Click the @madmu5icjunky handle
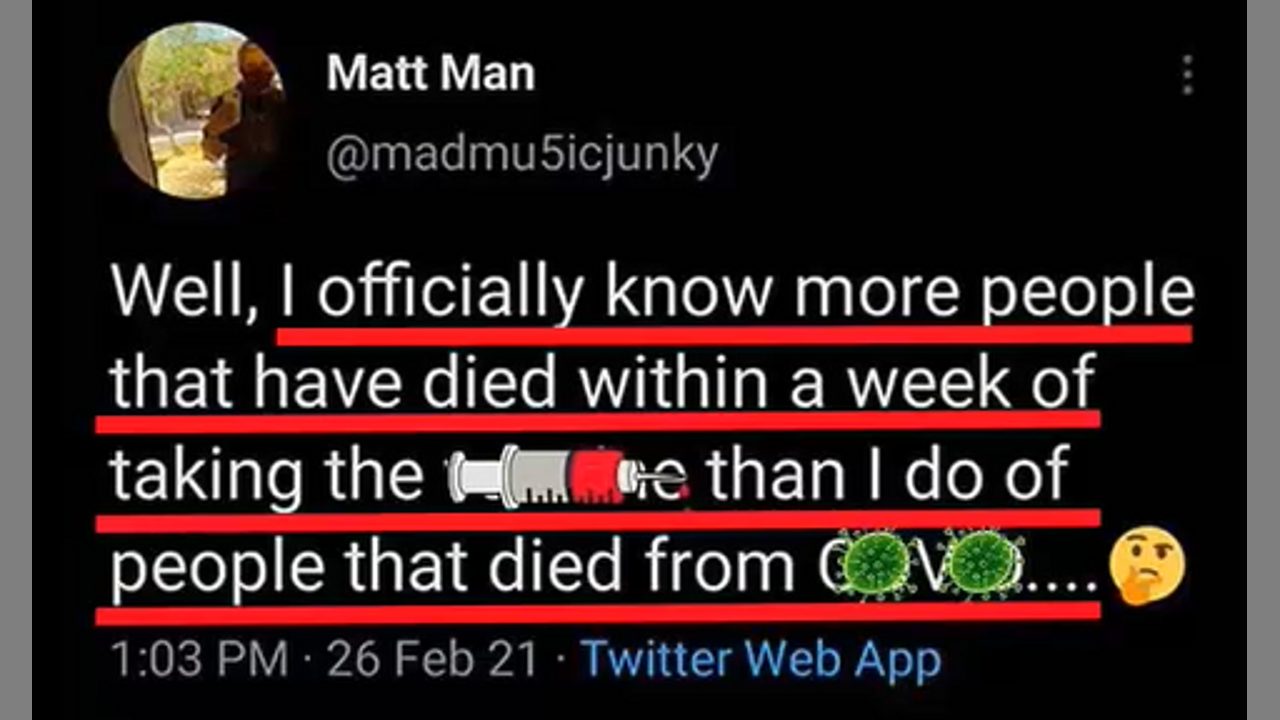This screenshot has width=1280, height=720. pos(522,156)
